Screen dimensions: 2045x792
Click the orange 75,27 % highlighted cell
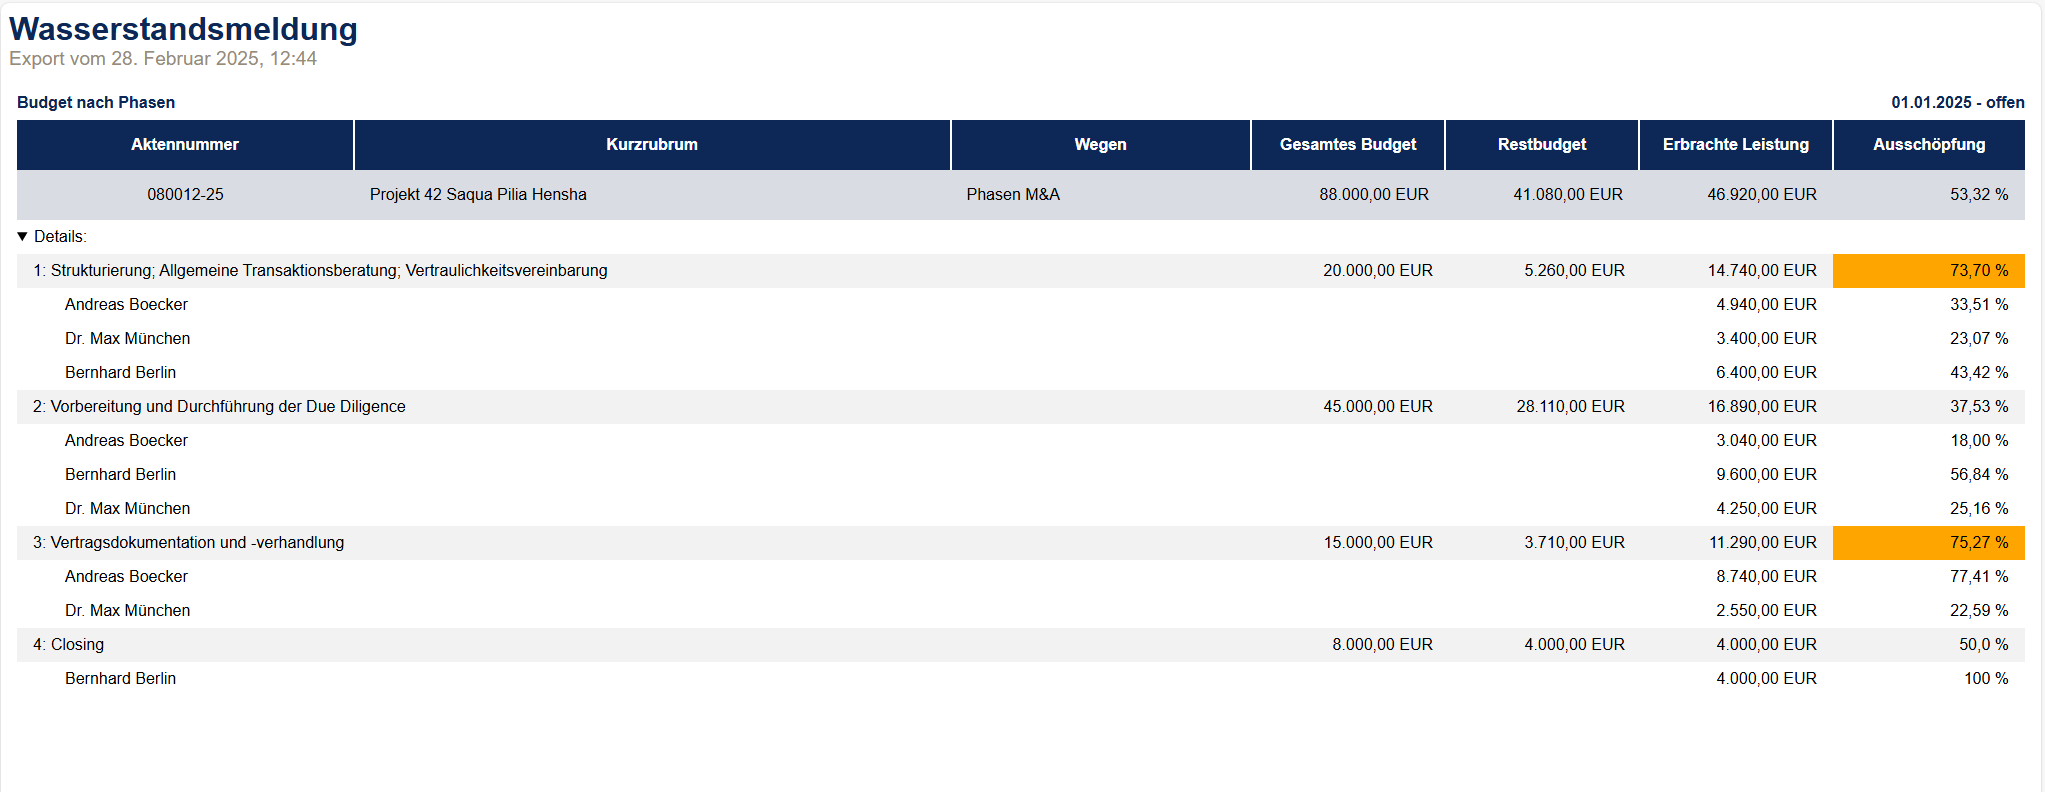point(1928,543)
